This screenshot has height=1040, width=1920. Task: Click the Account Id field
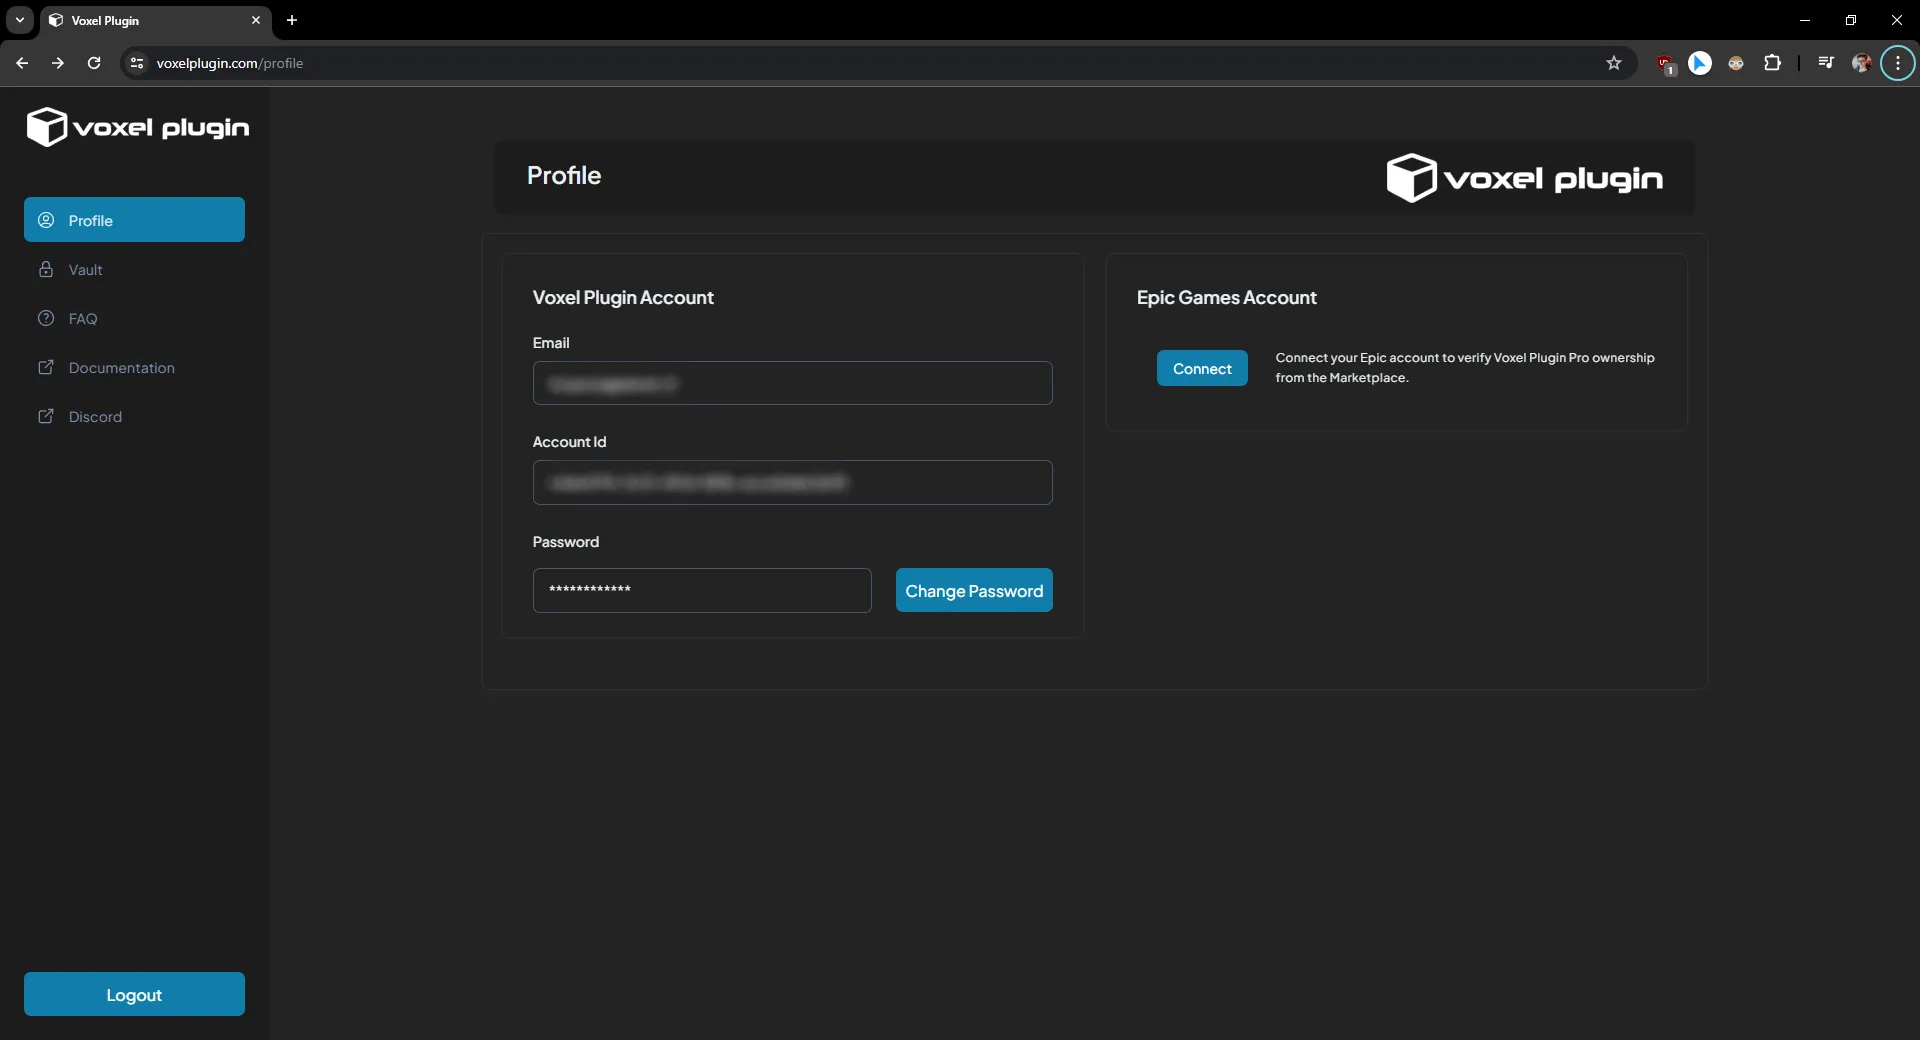click(x=792, y=483)
